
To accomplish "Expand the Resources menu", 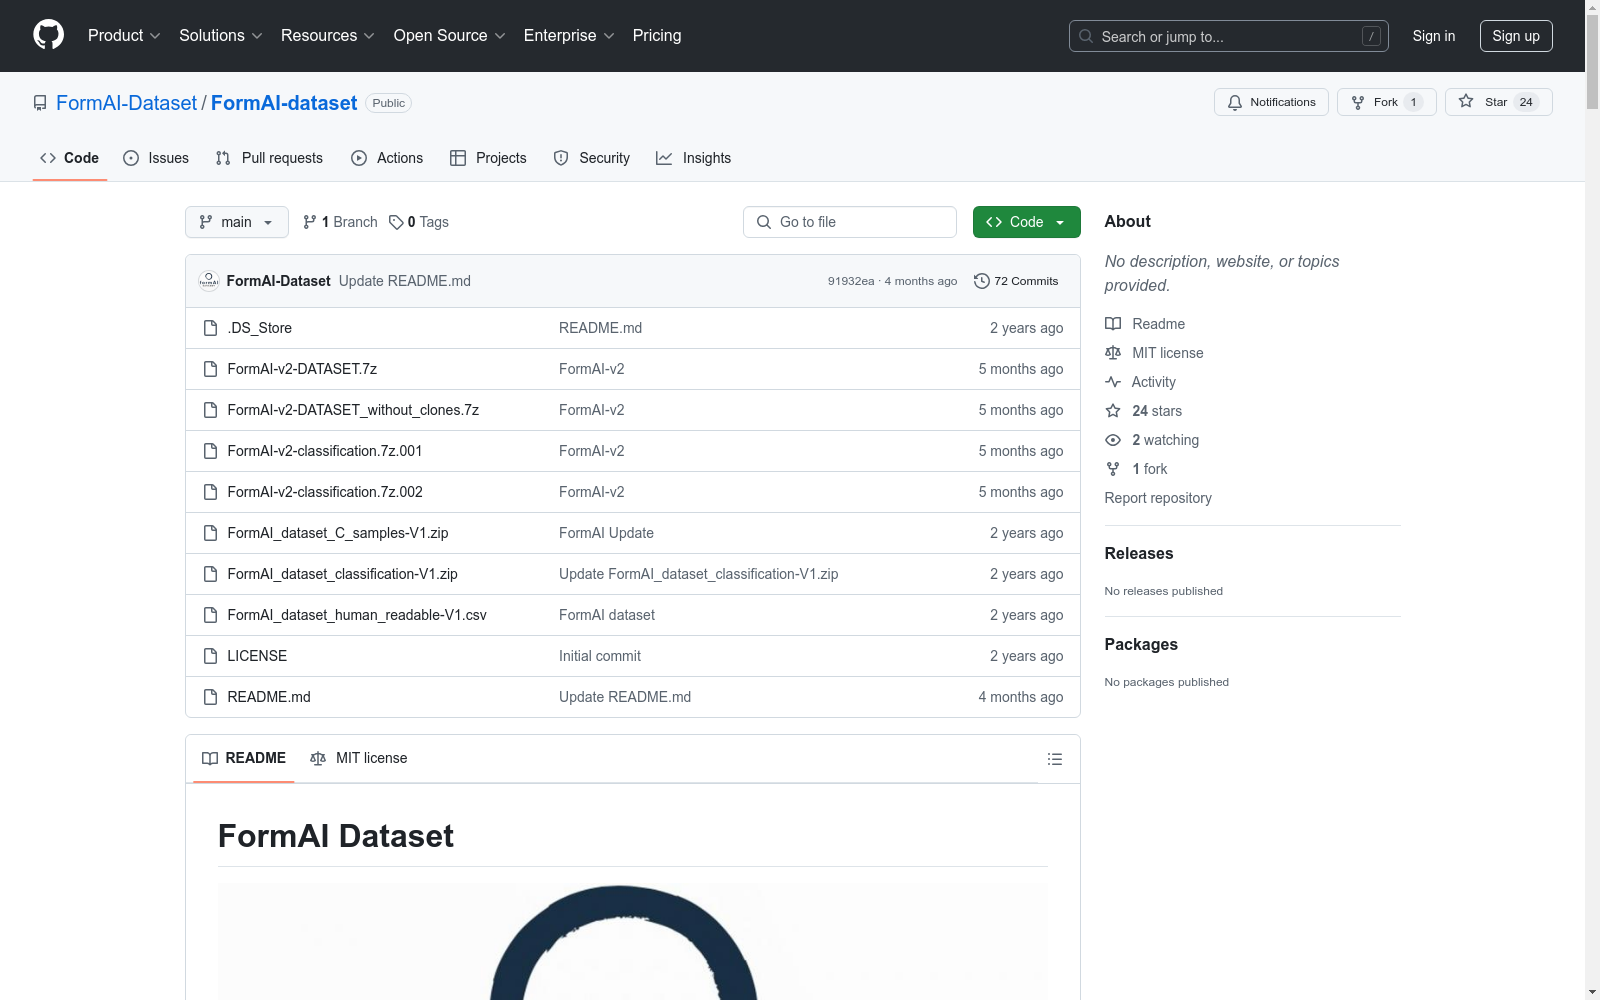I will tap(327, 36).
